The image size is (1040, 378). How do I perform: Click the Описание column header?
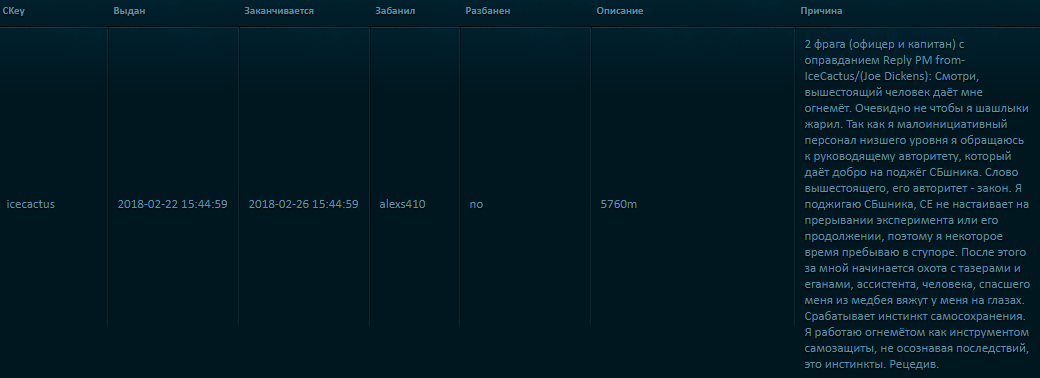point(619,11)
